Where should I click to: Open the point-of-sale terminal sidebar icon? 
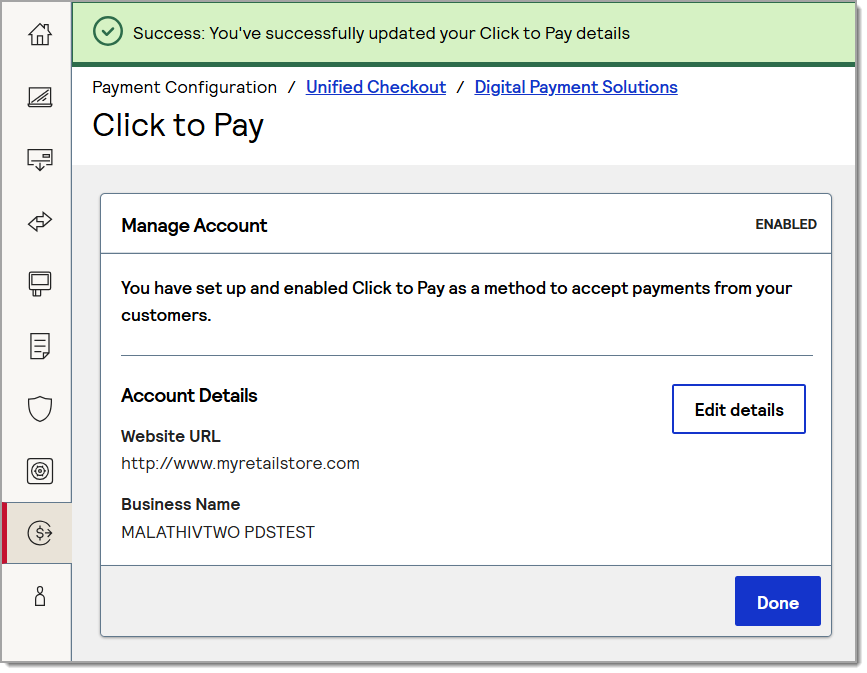(39, 284)
